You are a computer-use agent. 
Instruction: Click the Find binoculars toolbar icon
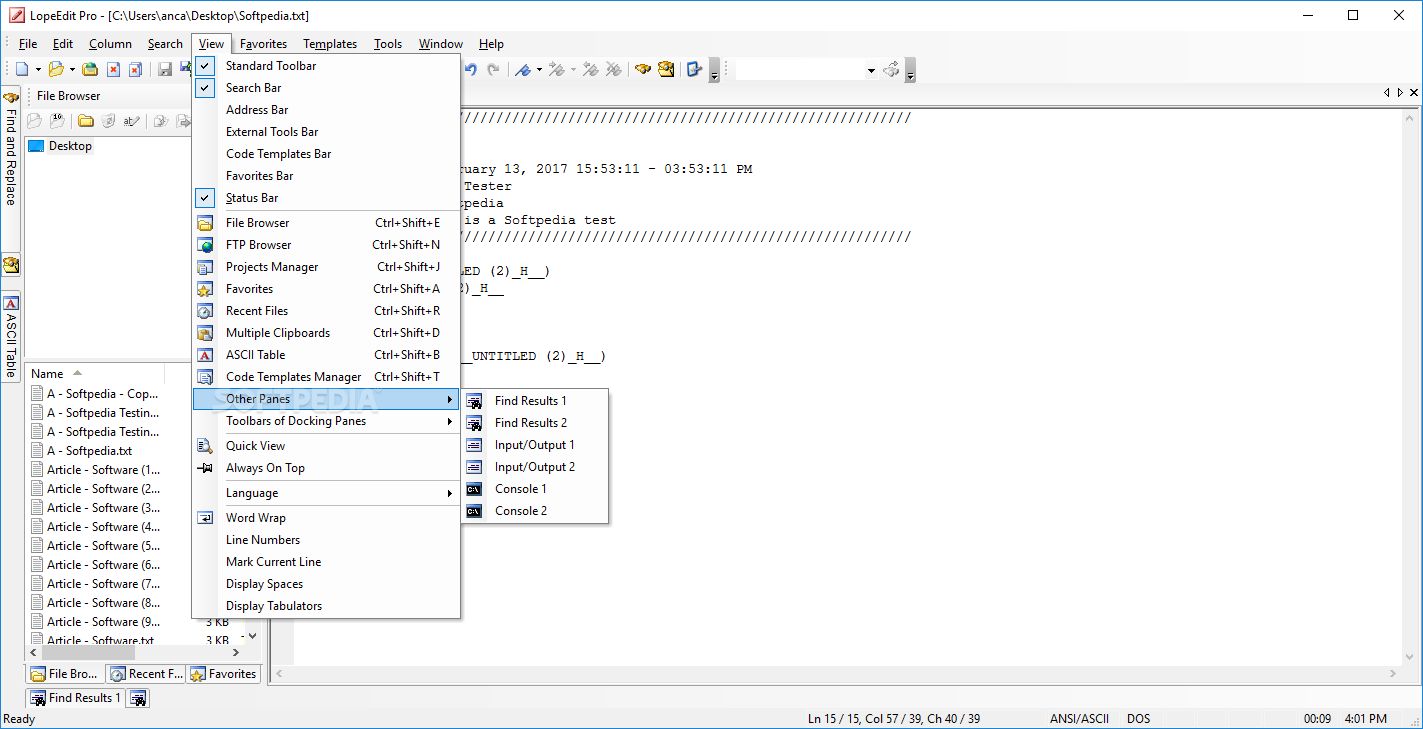point(643,69)
